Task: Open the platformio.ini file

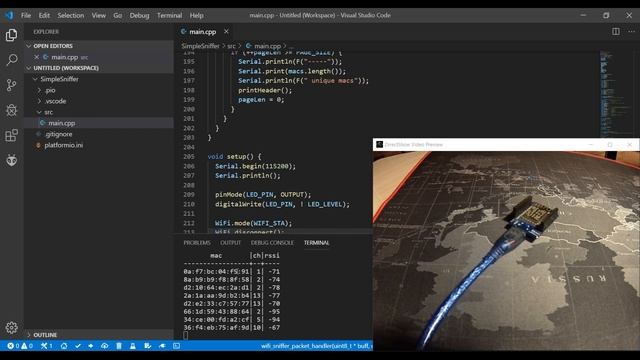Action: click(99, 145)
